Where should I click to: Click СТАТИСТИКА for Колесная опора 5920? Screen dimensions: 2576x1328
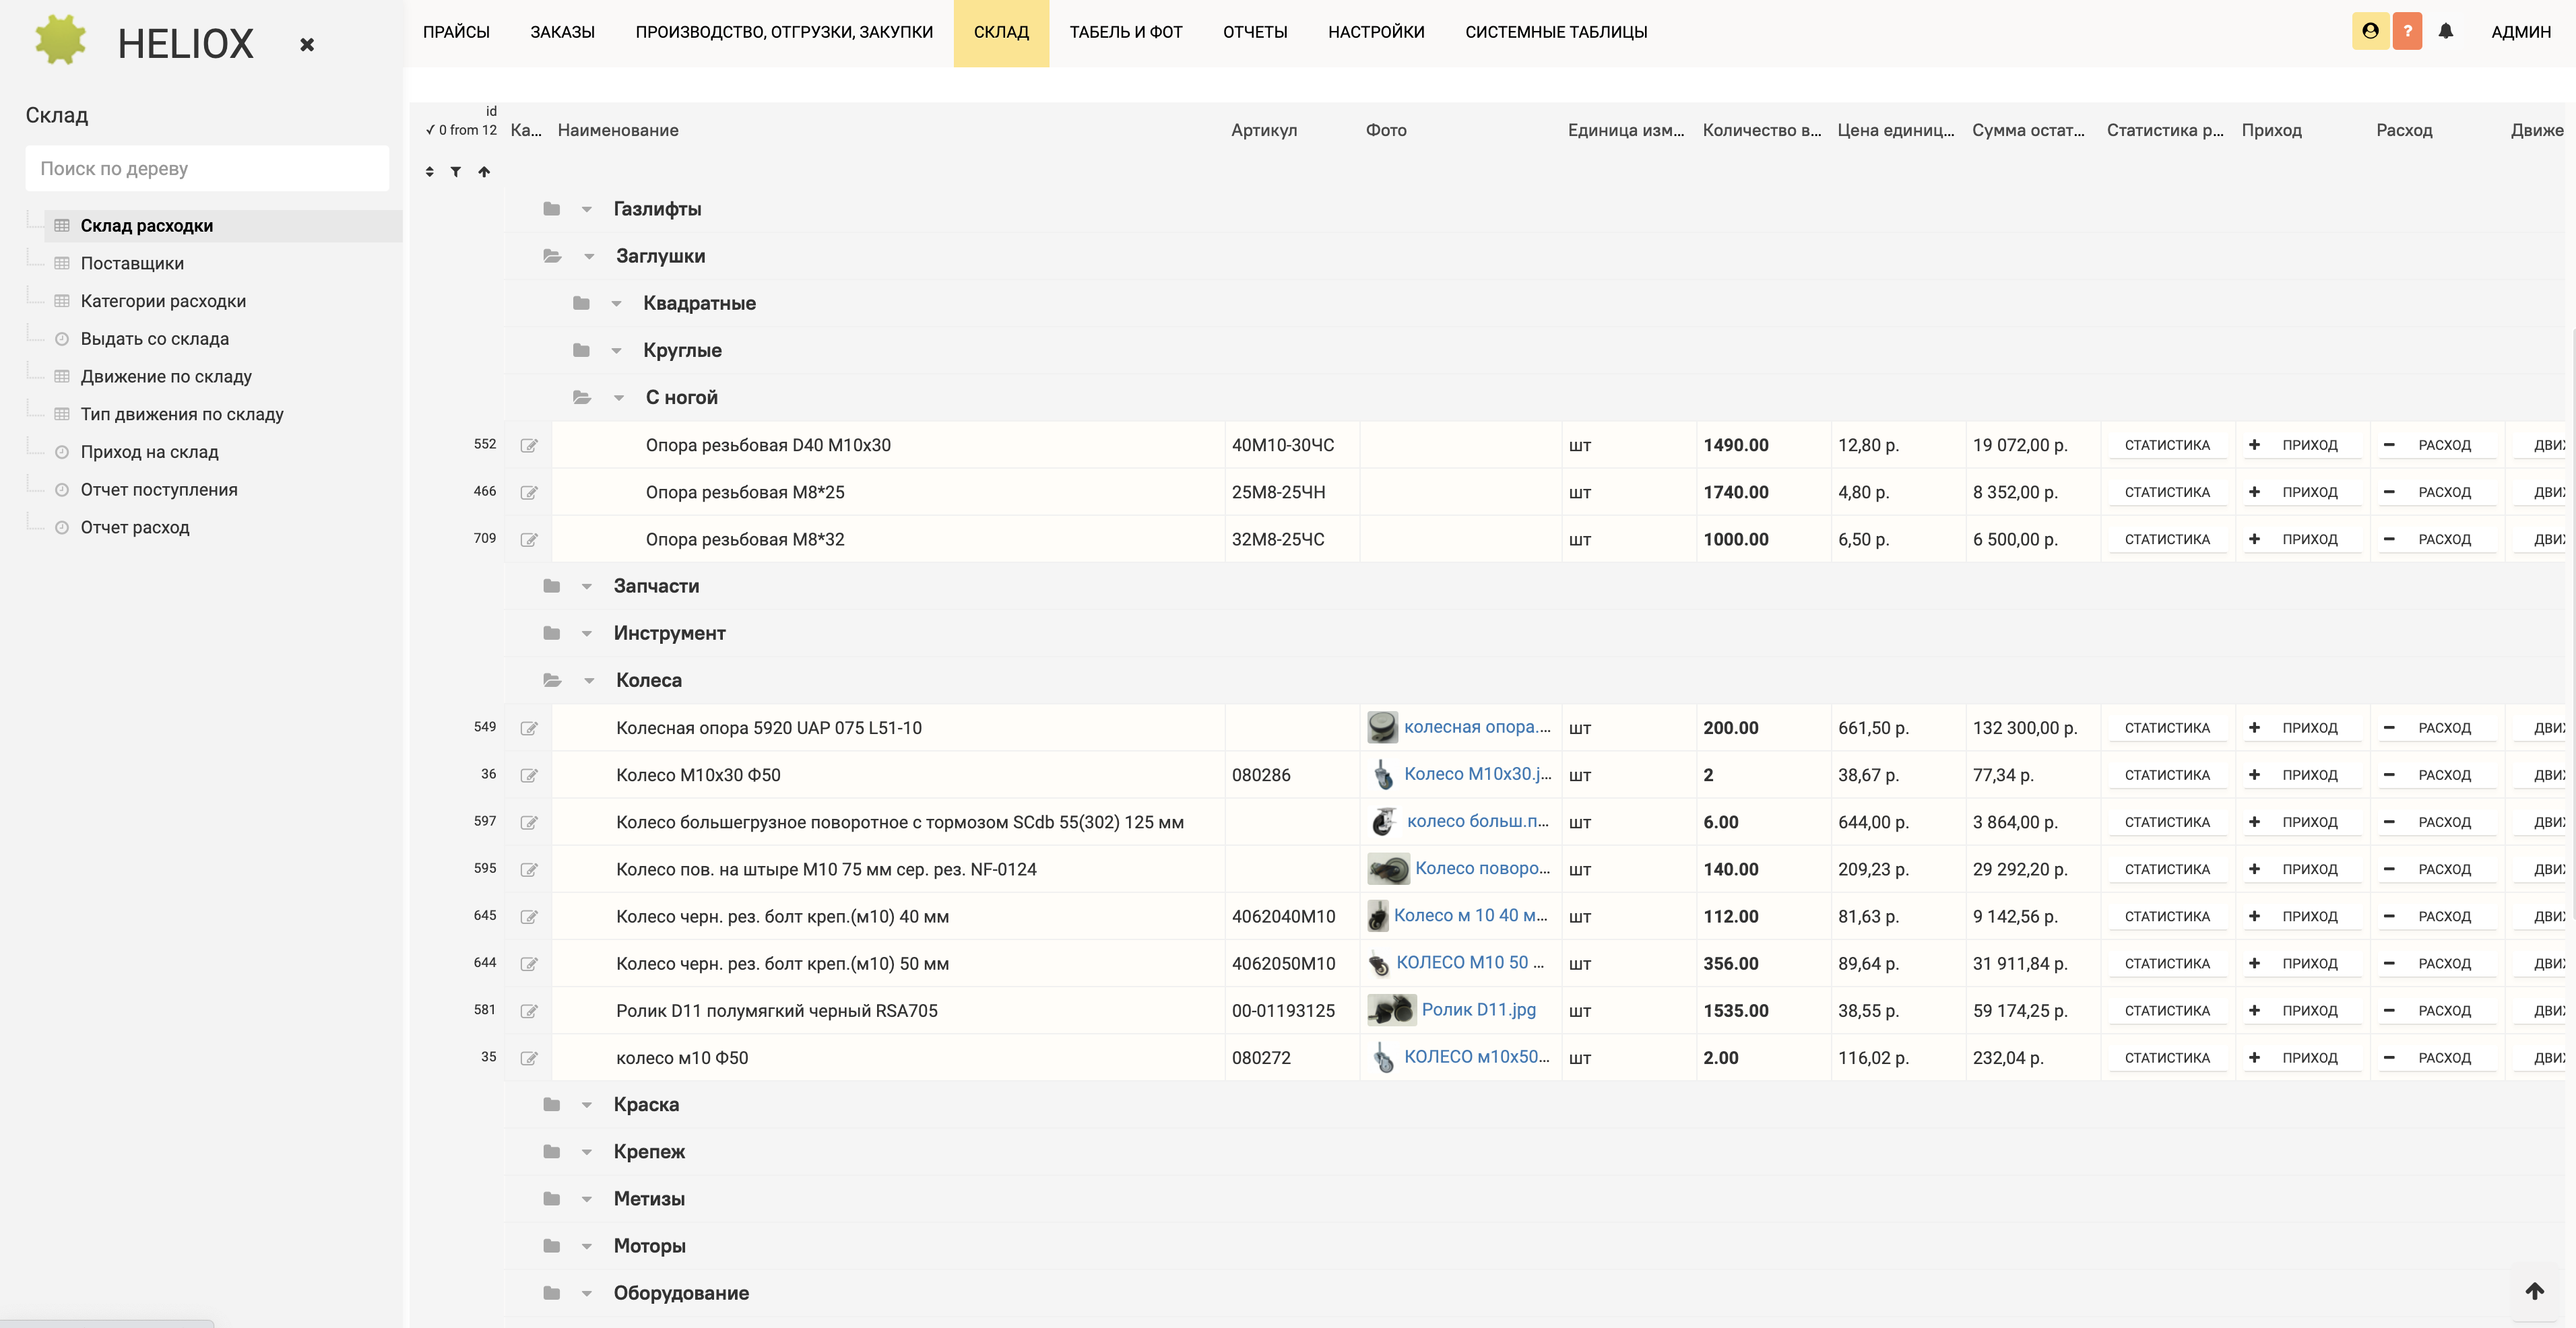pos(2167,728)
